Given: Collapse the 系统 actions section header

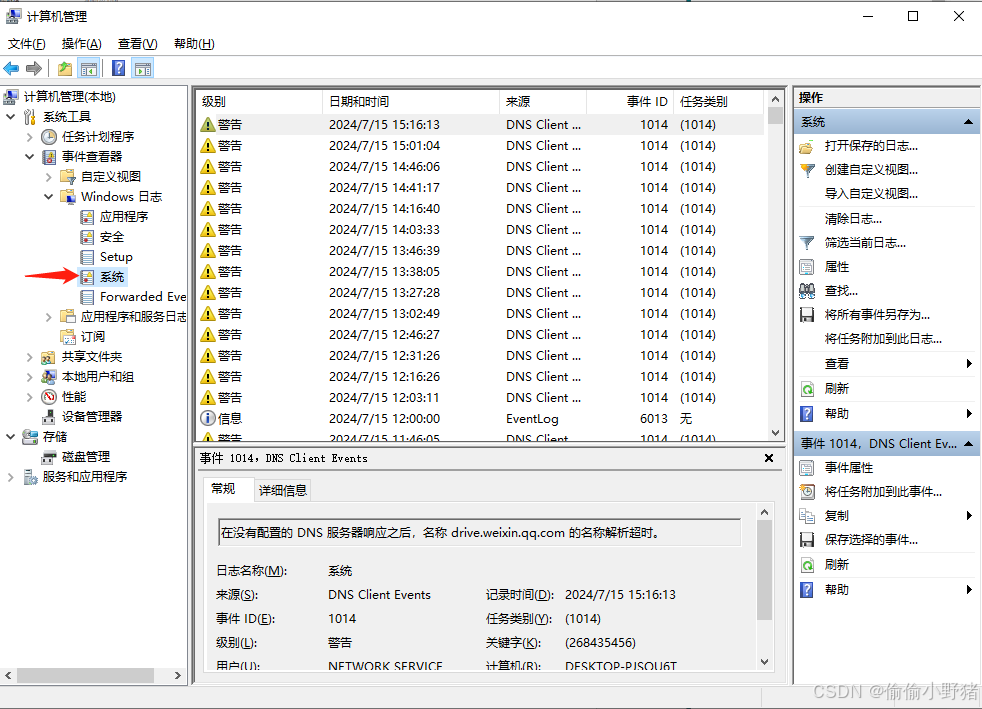Looking at the screenshot, I should pos(968,122).
